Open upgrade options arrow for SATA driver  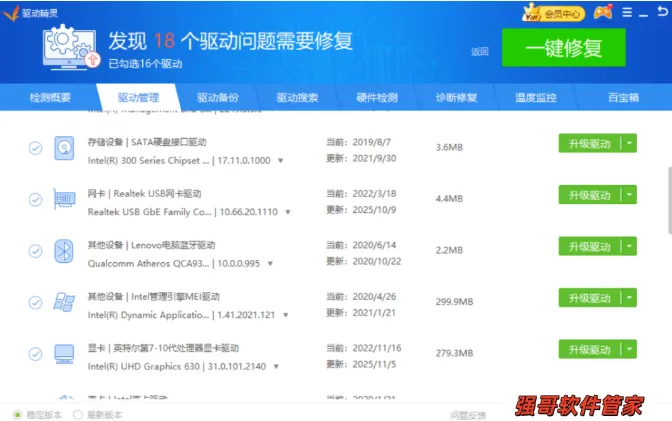[629, 144]
